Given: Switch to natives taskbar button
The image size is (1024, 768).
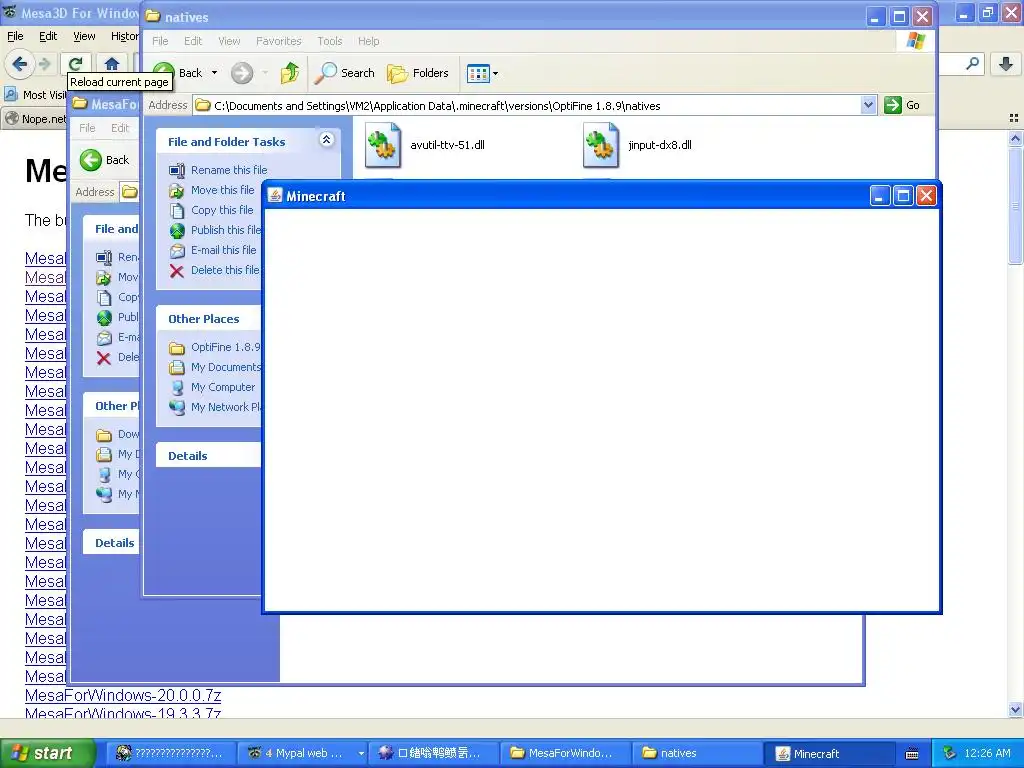Looking at the screenshot, I should pyautogui.click(x=697, y=753).
